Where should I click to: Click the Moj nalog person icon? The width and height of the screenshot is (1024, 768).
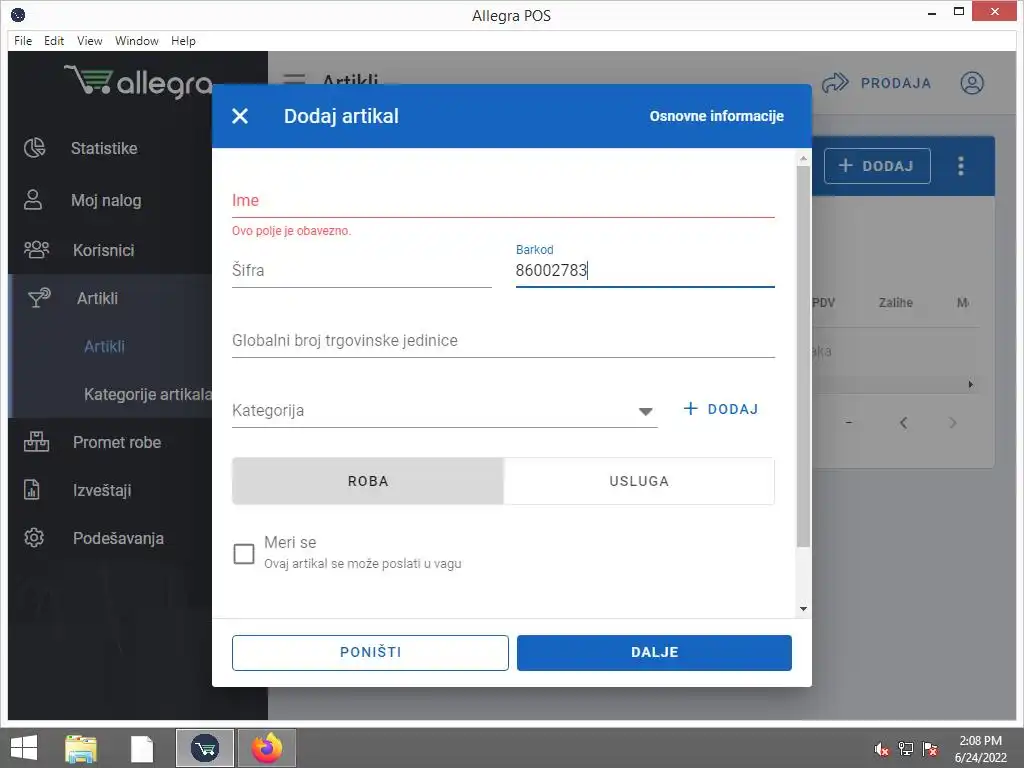(x=33, y=200)
